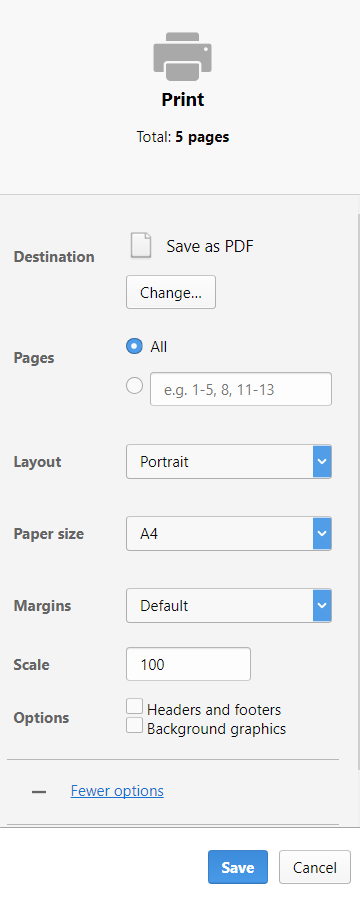Select the All pages radio button
360x902 pixels.
pos(134,346)
